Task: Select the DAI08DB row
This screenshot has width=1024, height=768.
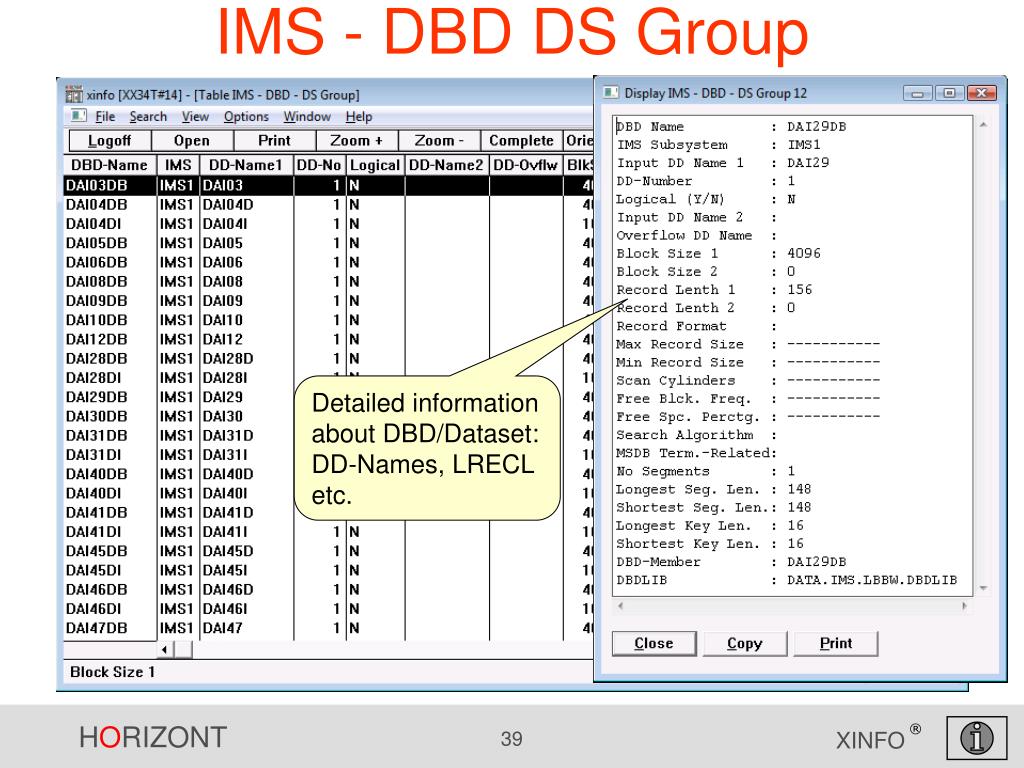Action: [328, 281]
